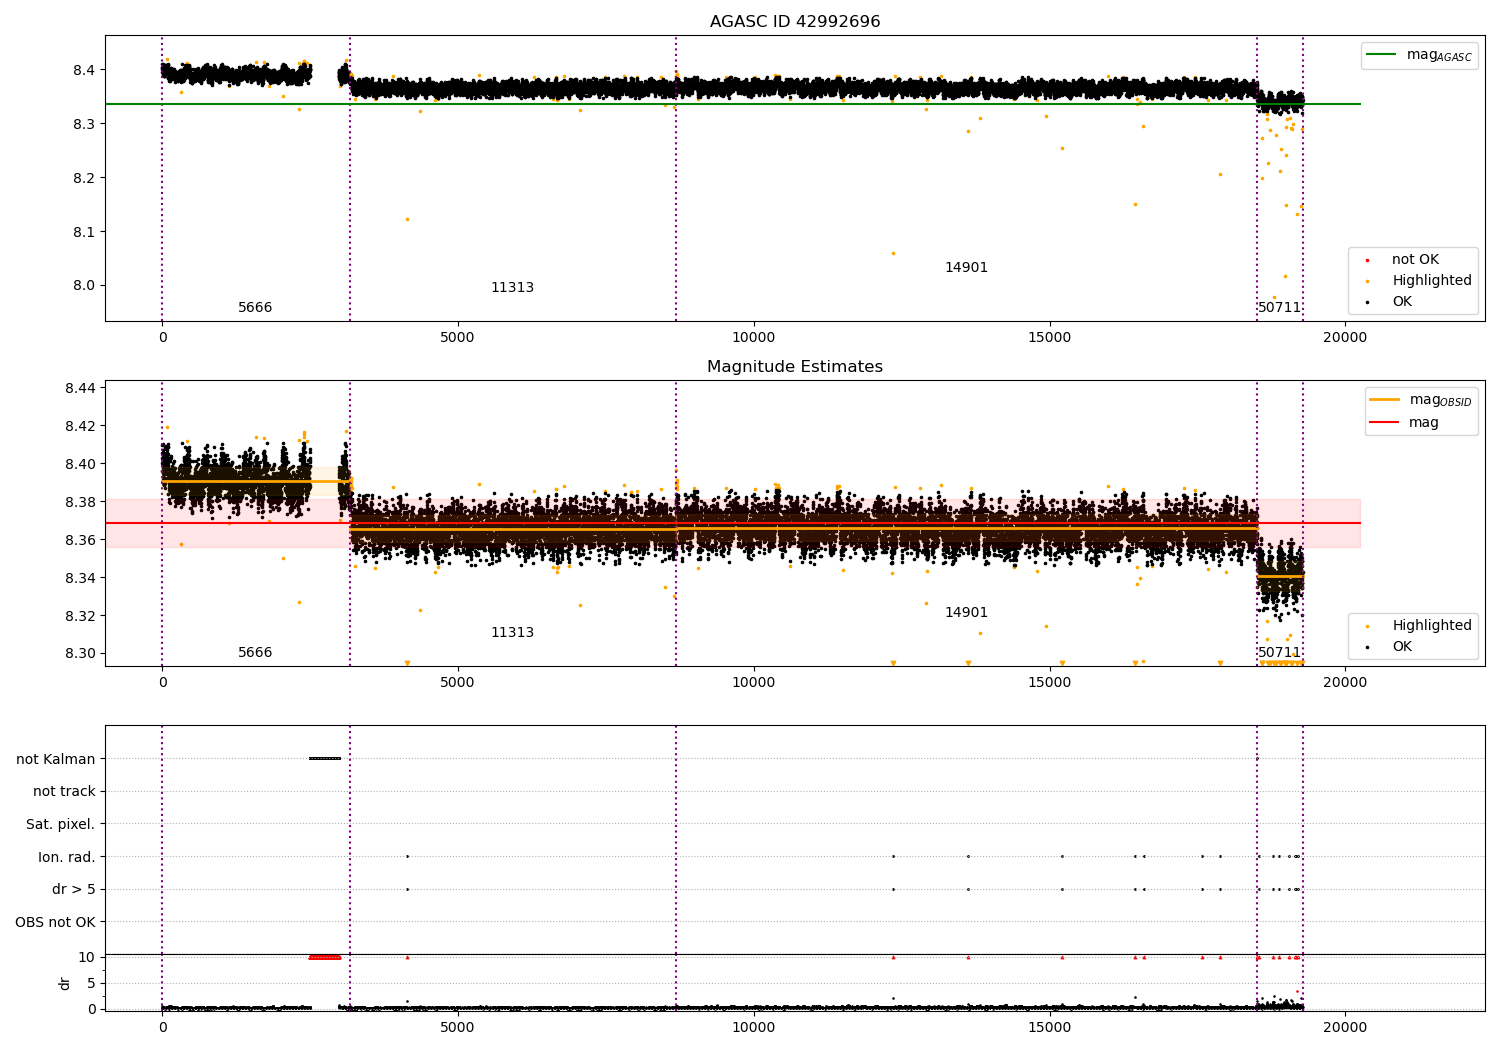
Task: Click OBSID label 14901 in the AGASC plot
Action: pos(966,268)
